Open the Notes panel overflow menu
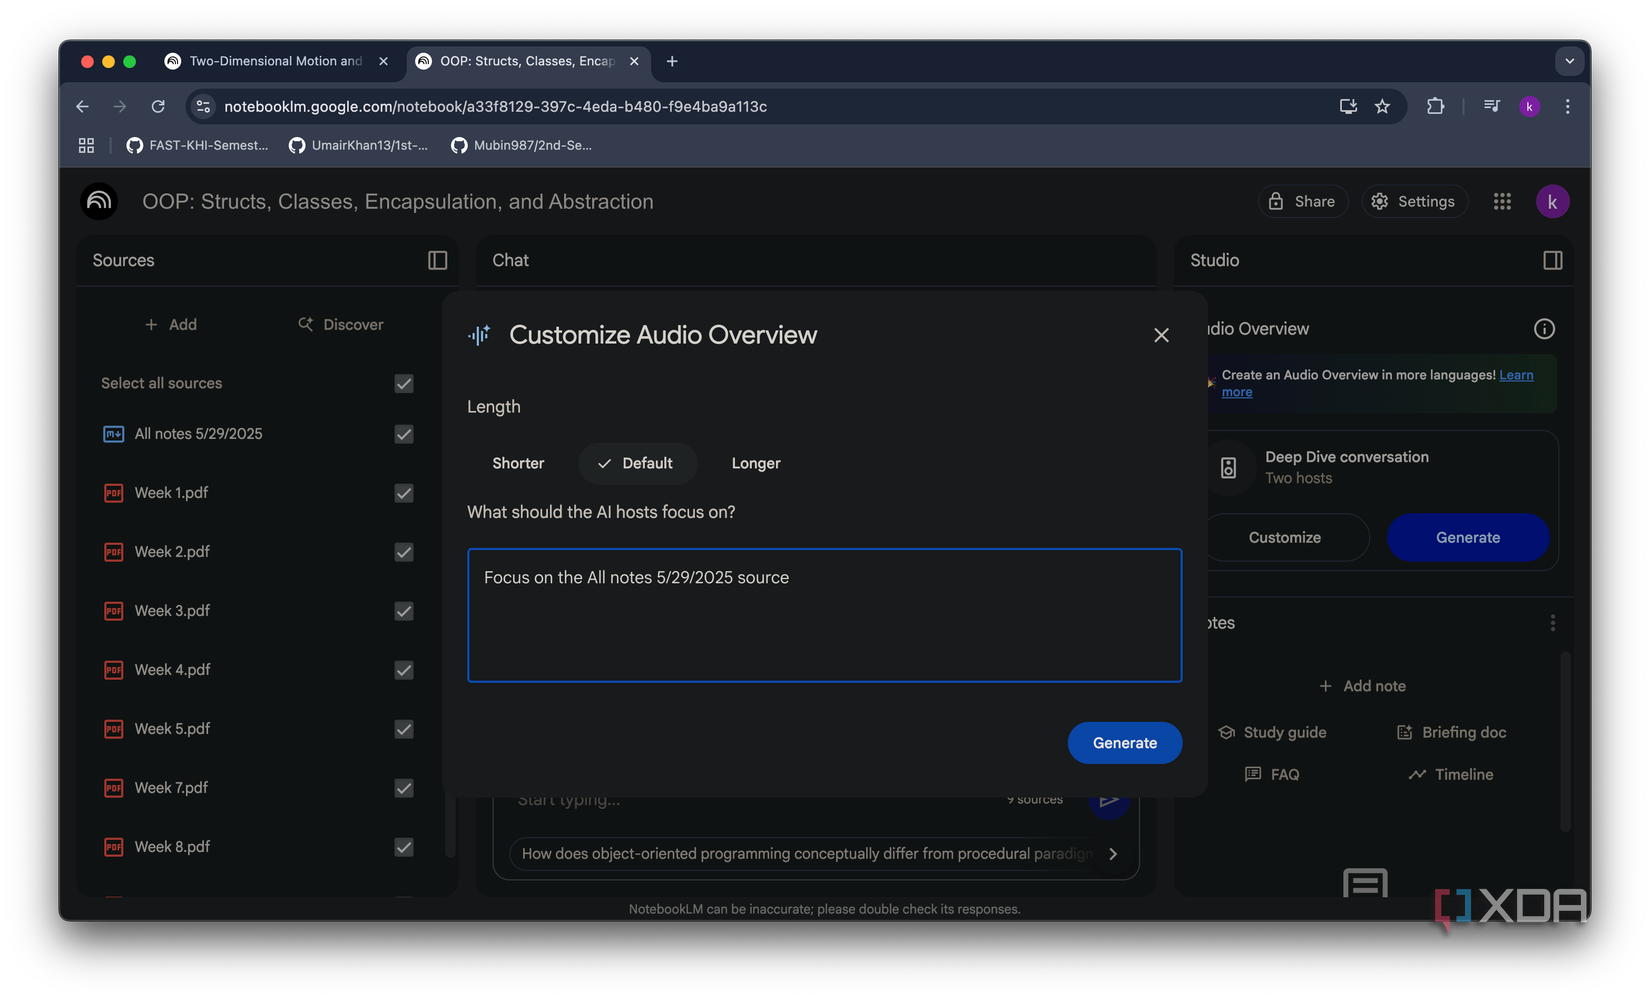Viewport: 1650px width, 999px height. pos(1552,622)
